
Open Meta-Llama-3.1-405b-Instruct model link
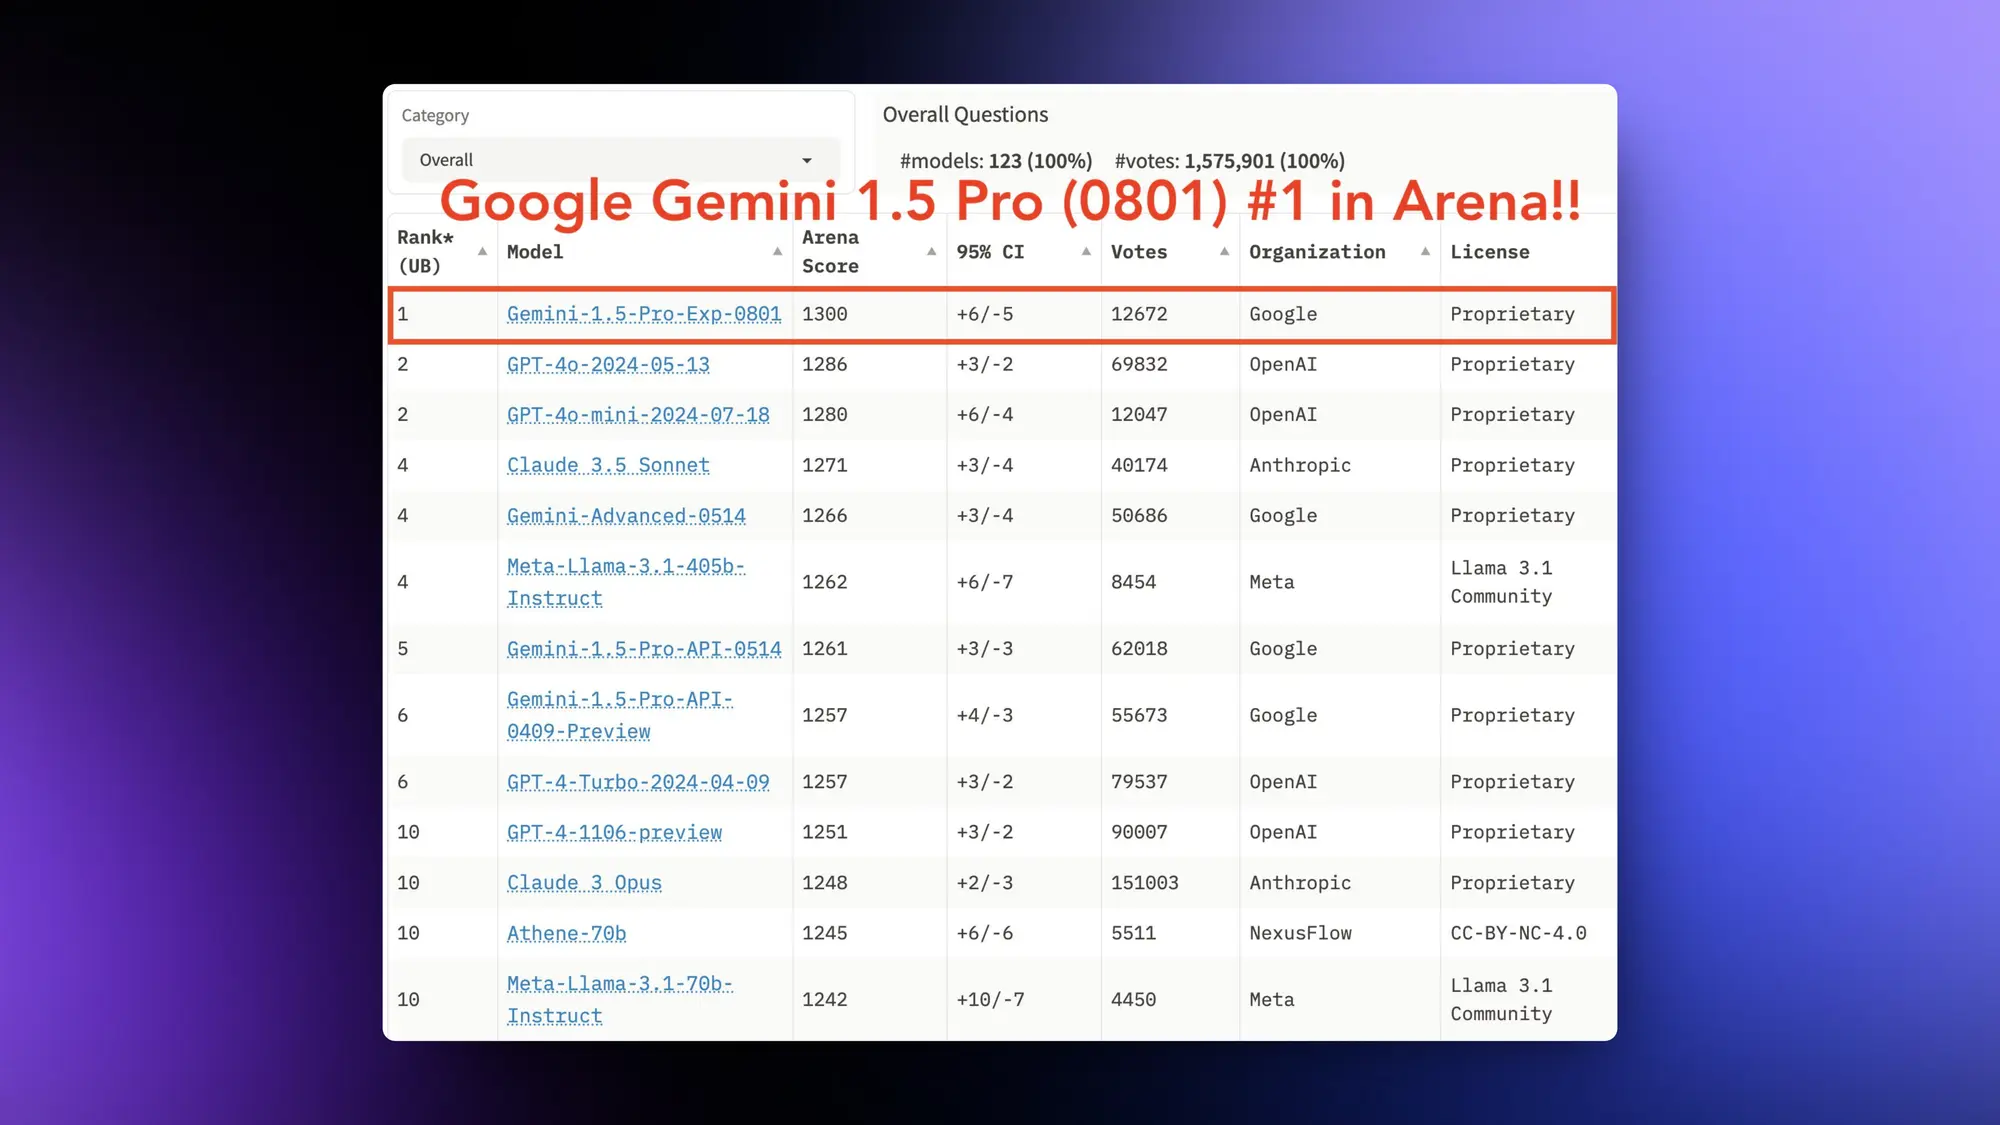coord(626,582)
